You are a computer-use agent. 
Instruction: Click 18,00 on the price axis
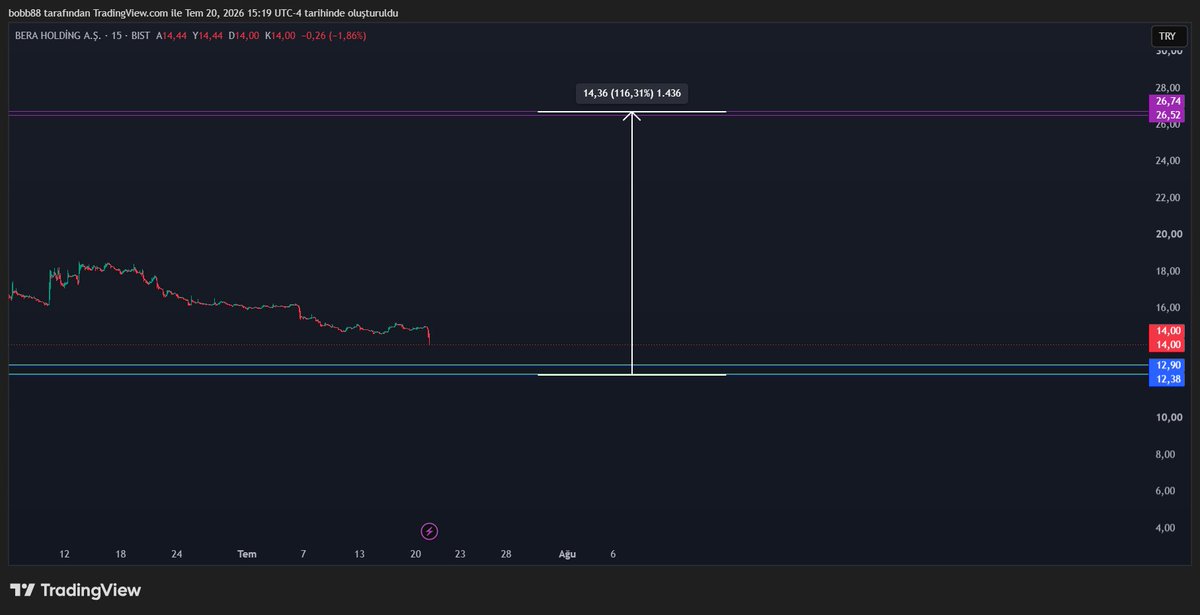point(1167,271)
